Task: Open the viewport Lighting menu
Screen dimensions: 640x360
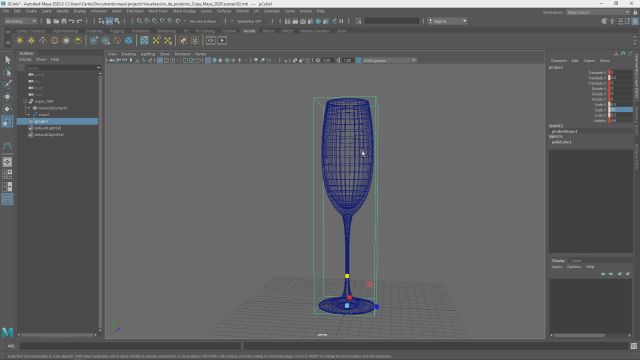Action: click(x=148, y=54)
